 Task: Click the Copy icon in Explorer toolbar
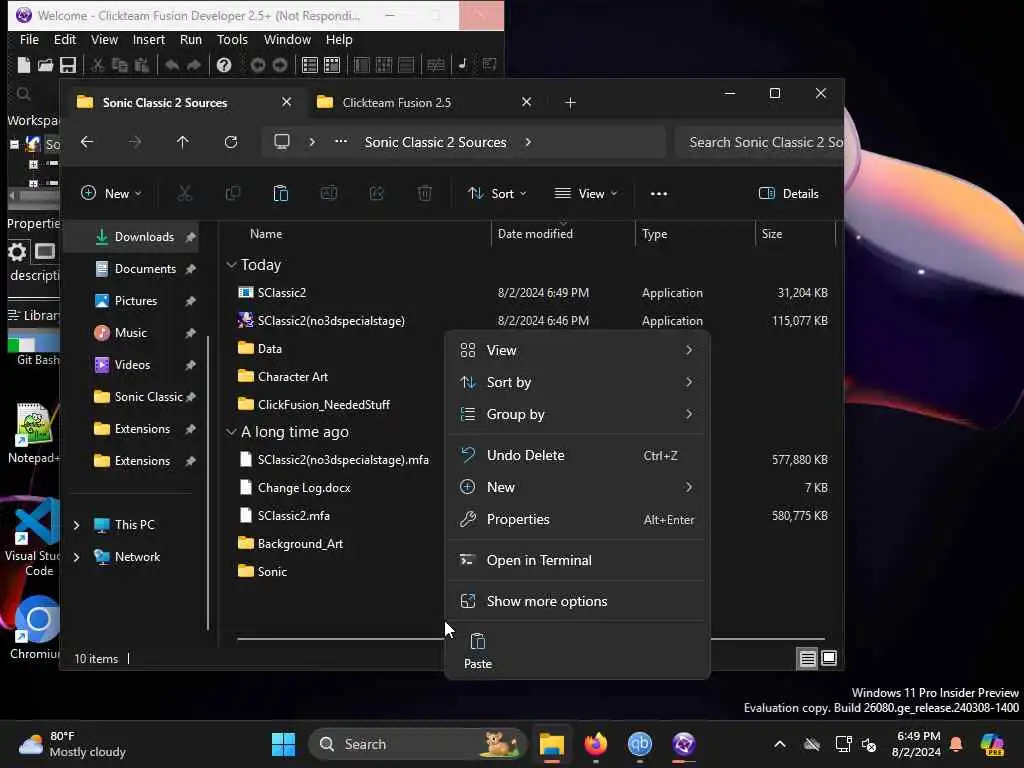232,193
